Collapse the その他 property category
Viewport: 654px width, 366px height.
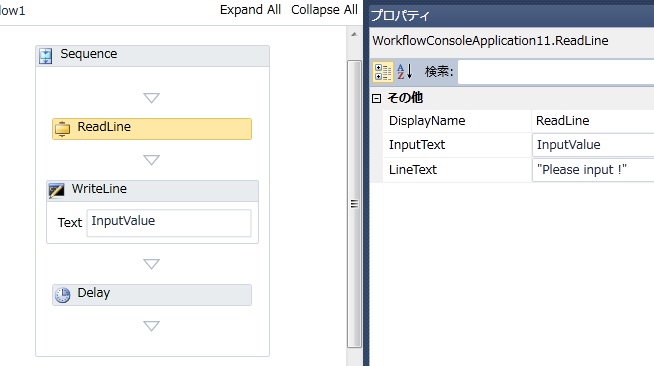tap(376, 98)
